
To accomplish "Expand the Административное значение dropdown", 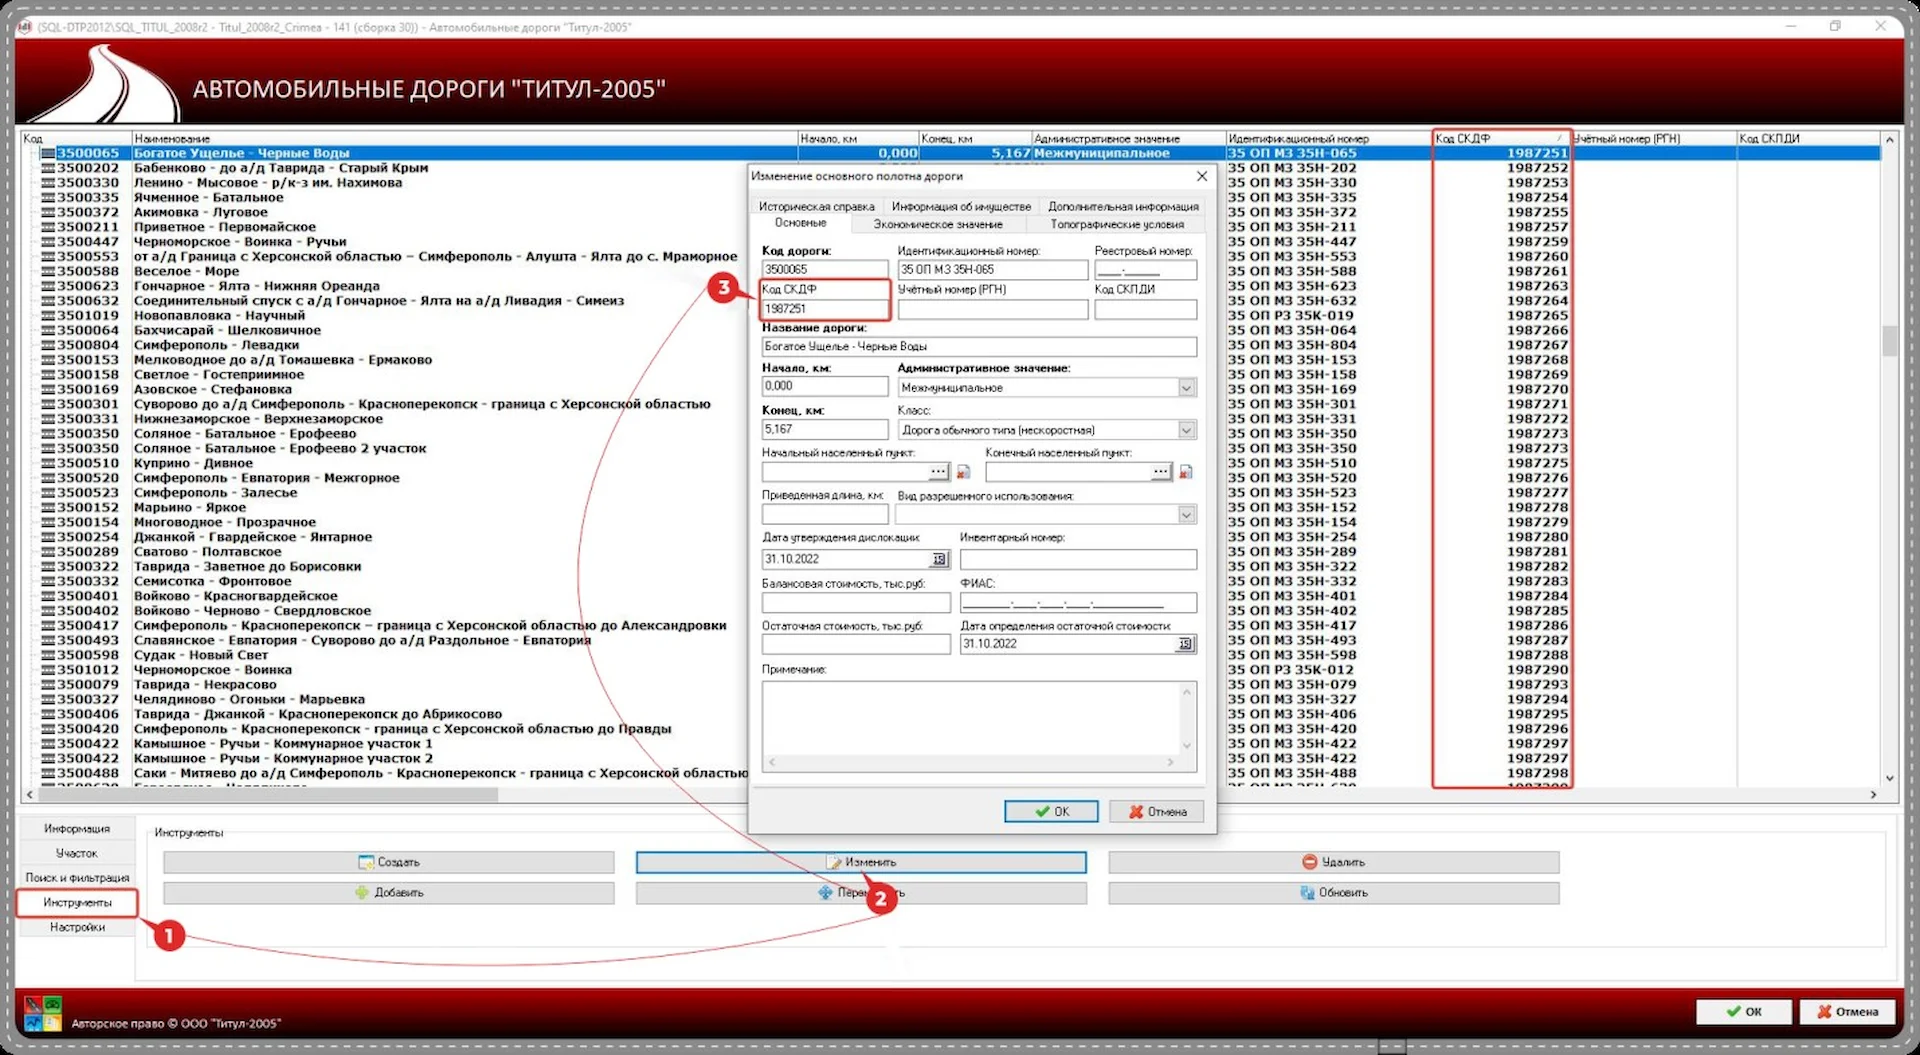I will tap(1186, 388).
